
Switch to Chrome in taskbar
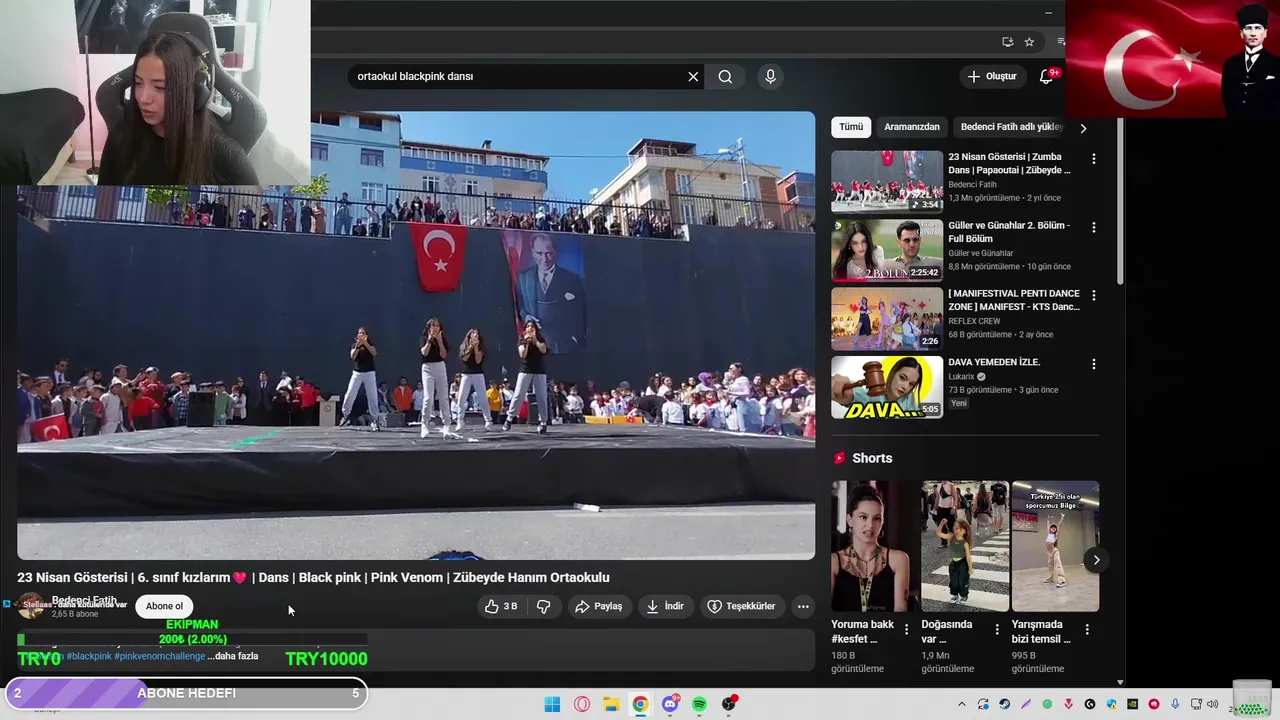pyautogui.click(x=640, y=704)
